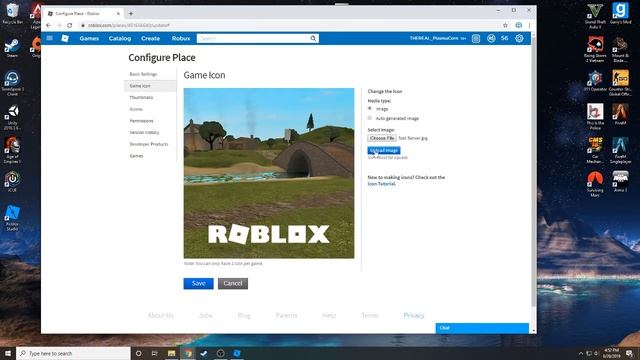Click the Upload Image button
The width and height of the screenshot is (640, 360).
[384, 150]
